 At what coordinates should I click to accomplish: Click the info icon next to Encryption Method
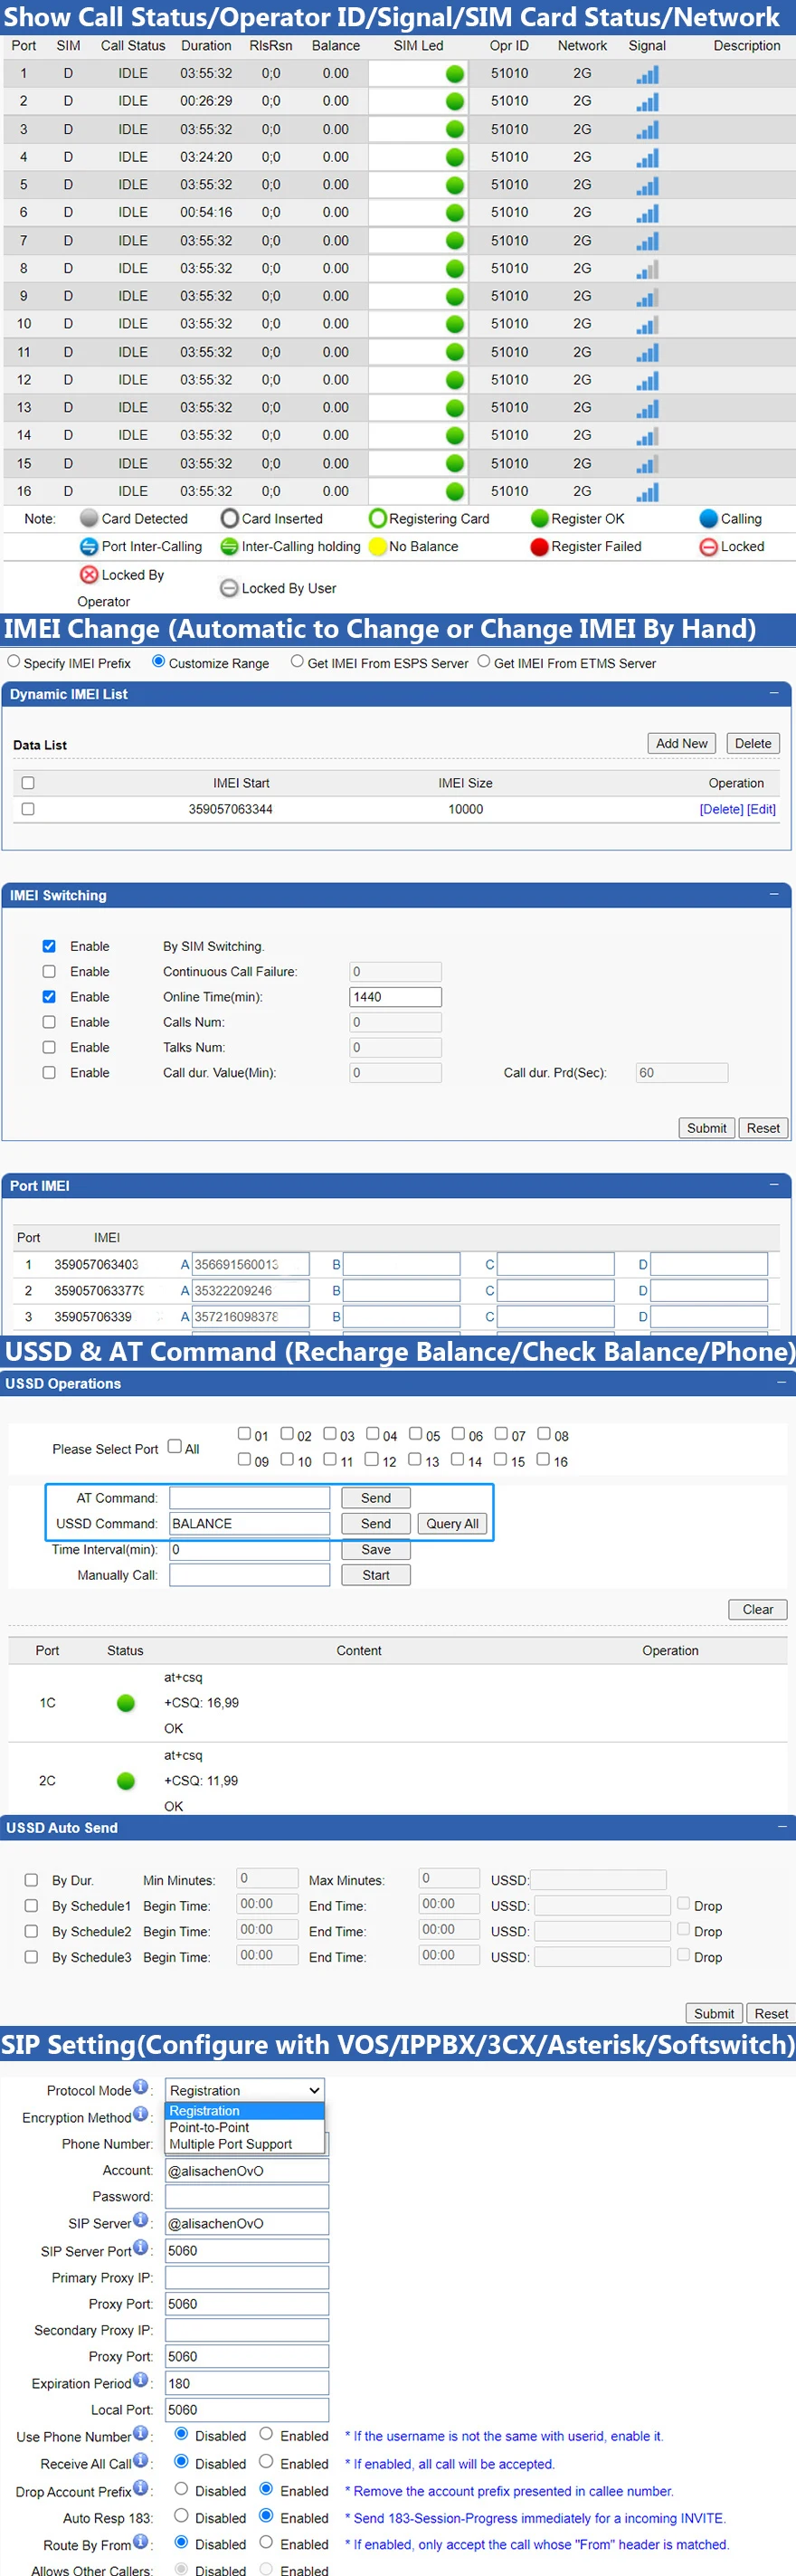pos(141,2115)
